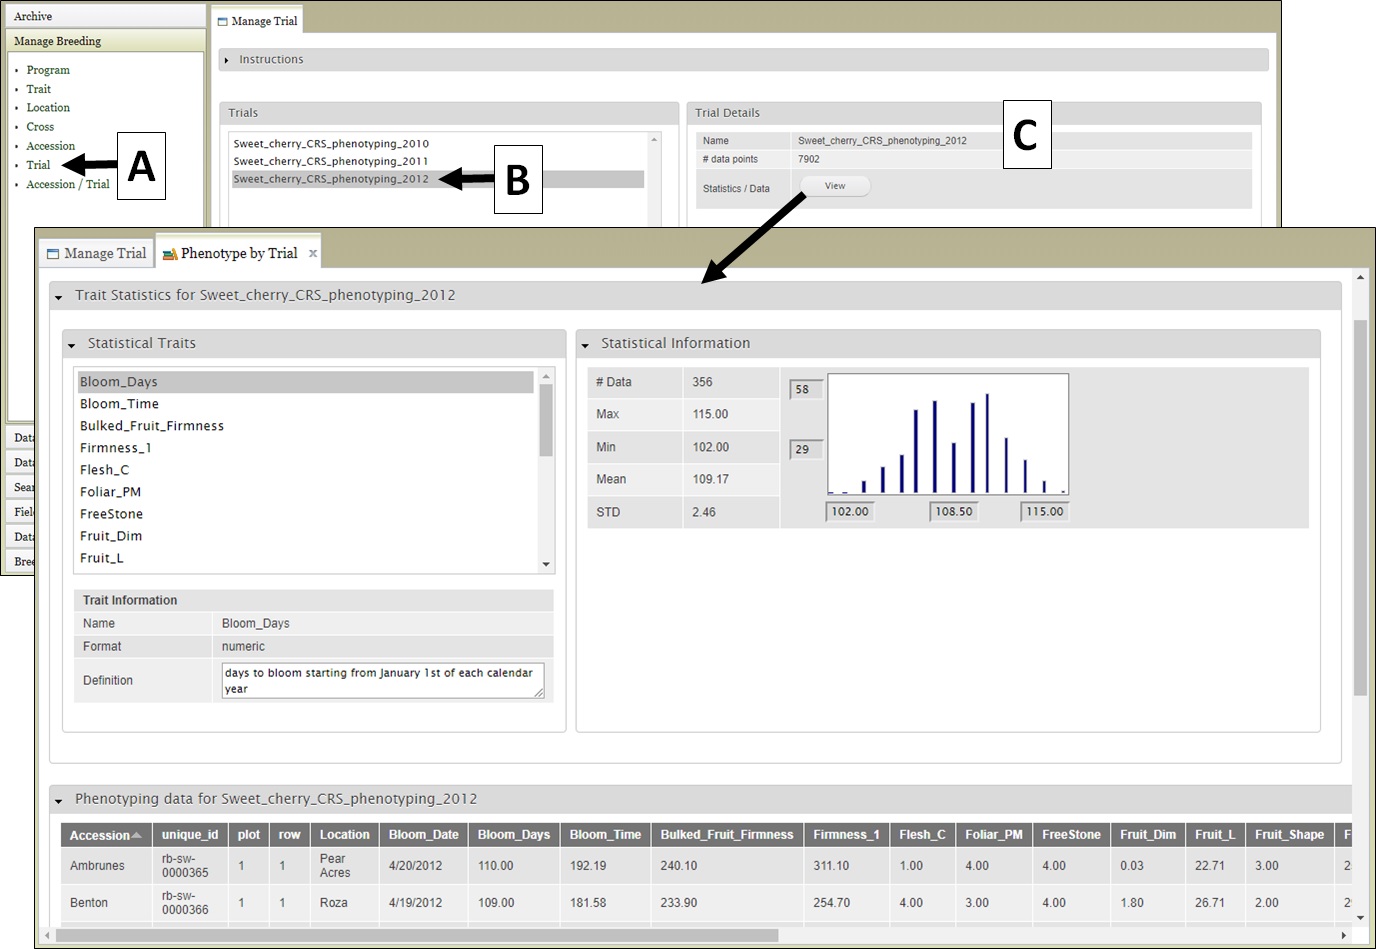
Task: Click the horizontal scrollbar below the data table
Action: click(x=417, y=936)
